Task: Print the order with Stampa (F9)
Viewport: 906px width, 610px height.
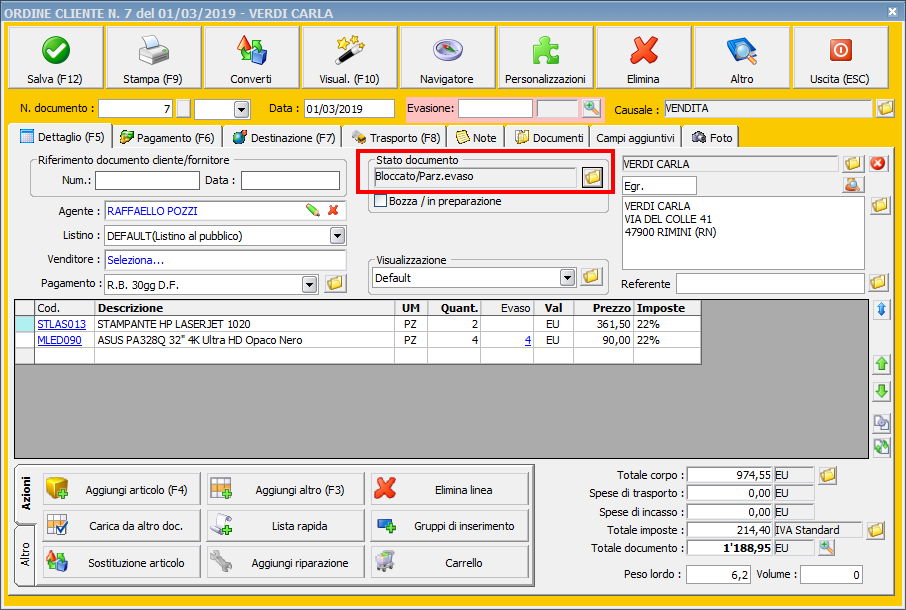Action: 152,58
